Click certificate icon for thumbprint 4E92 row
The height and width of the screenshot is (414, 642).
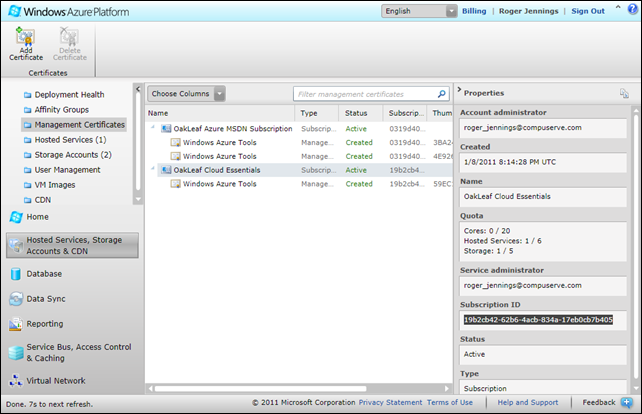tap(176, 156)
